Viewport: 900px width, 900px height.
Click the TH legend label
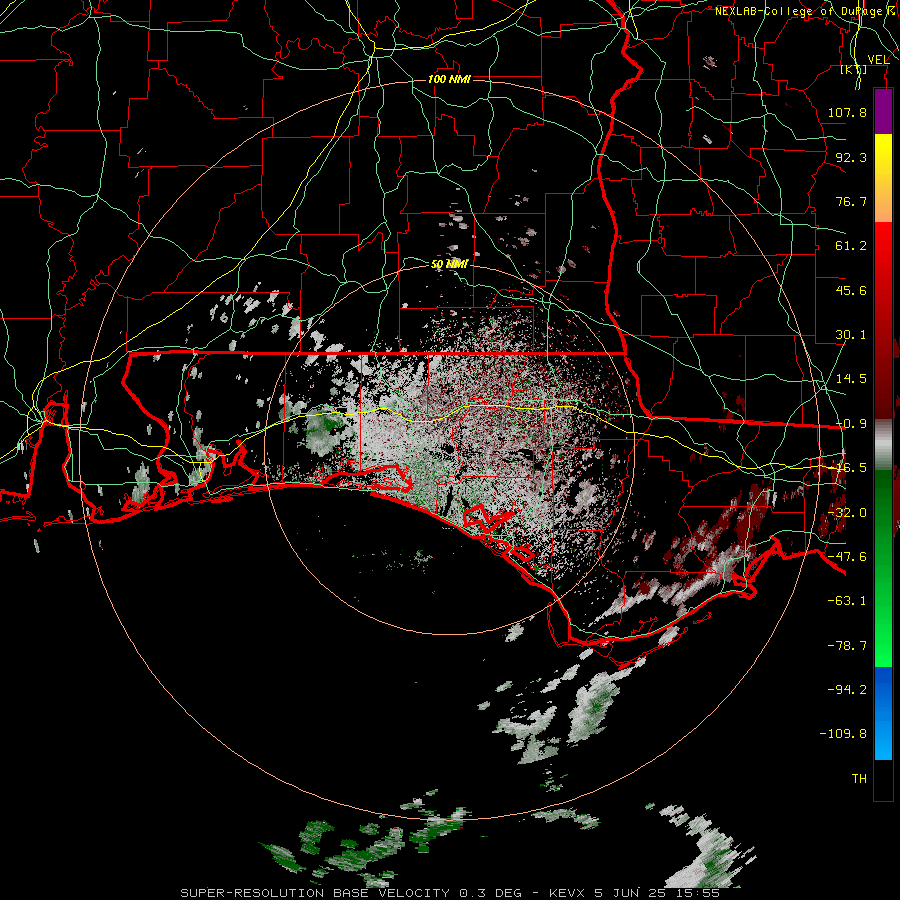[x=859, y=779]
